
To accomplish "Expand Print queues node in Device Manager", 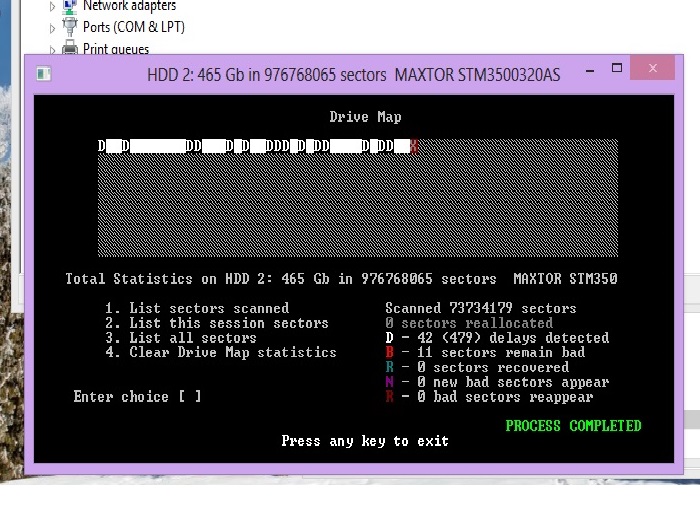I will click(x=52, y=50).
